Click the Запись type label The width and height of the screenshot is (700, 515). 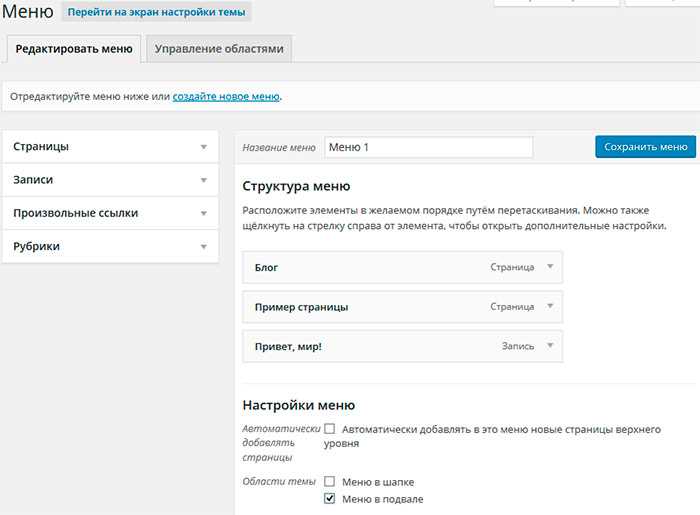(518, 346)
